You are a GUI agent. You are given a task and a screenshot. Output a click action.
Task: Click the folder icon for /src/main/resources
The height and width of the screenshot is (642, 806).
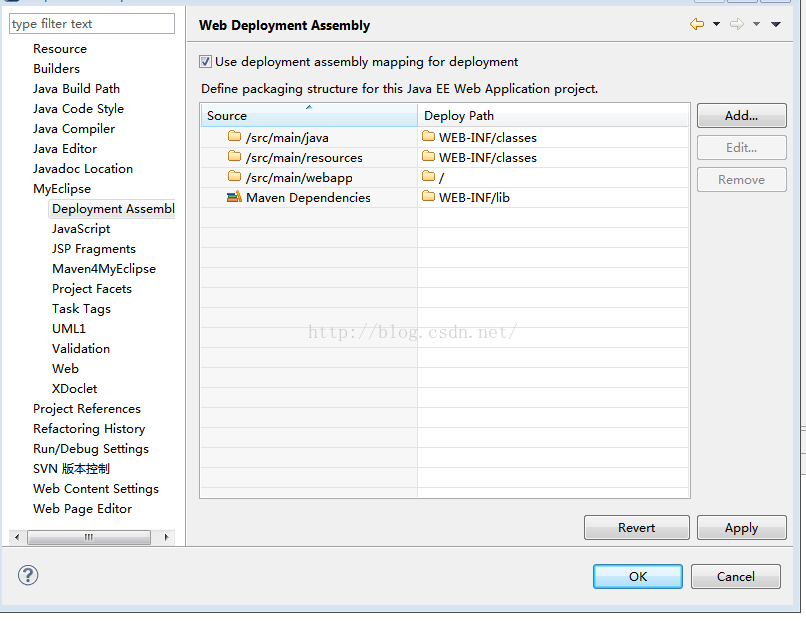234,156
